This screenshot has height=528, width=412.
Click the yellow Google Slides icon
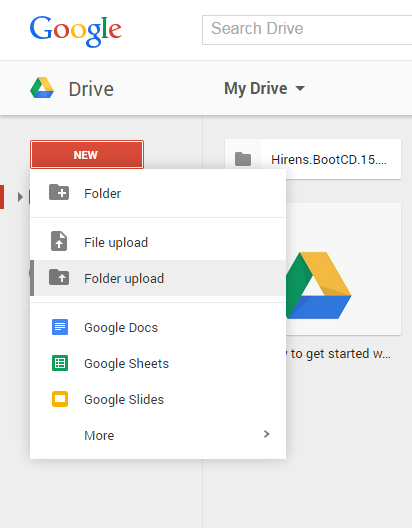click(60, 399)
